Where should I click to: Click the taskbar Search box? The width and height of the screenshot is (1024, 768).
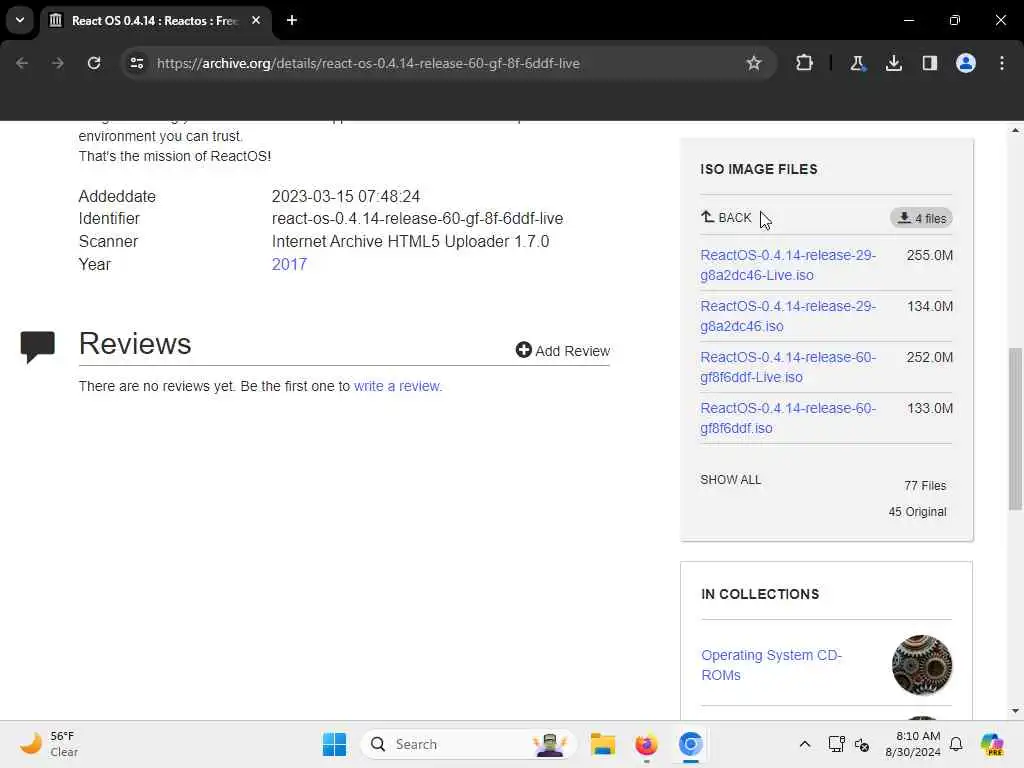click(468, 744)
